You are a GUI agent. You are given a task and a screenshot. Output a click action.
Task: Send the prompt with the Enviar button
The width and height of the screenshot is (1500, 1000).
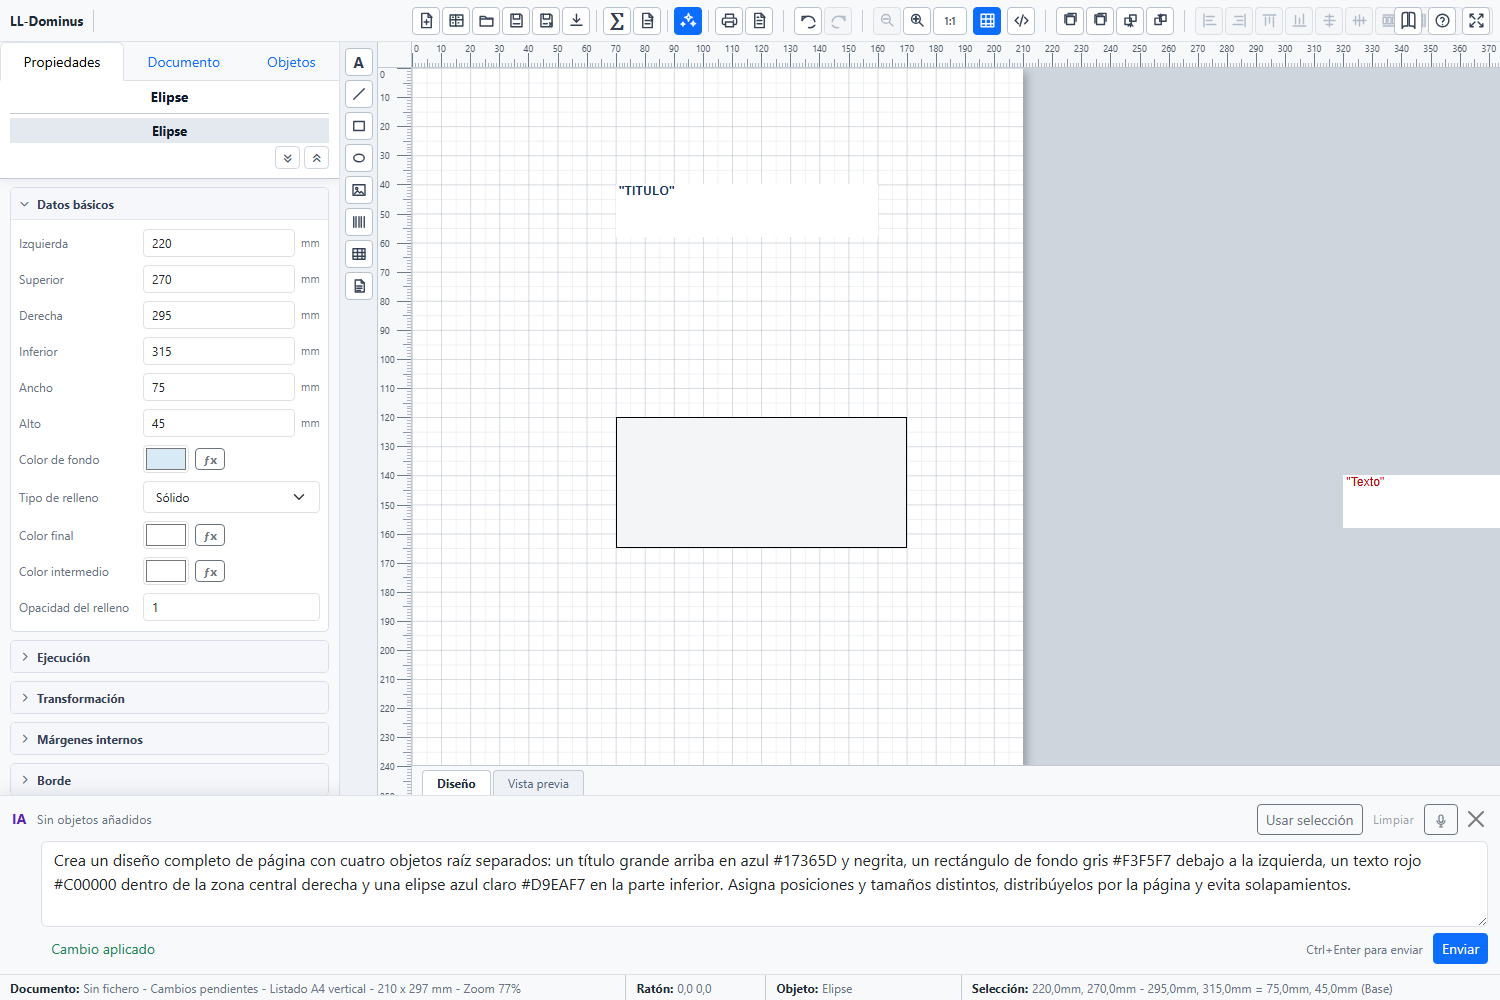click(x=1460, y=949)
